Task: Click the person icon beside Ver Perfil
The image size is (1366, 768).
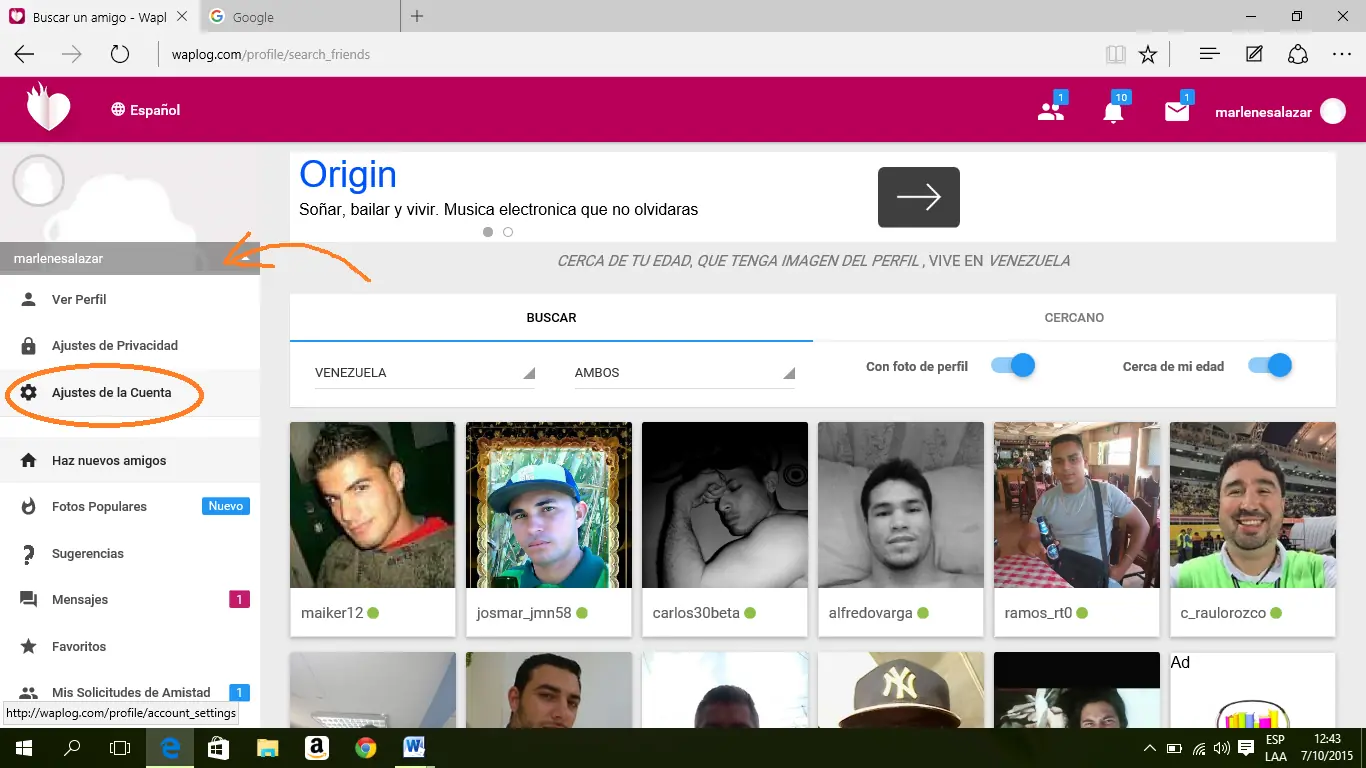Action: [x=29, y=299]
